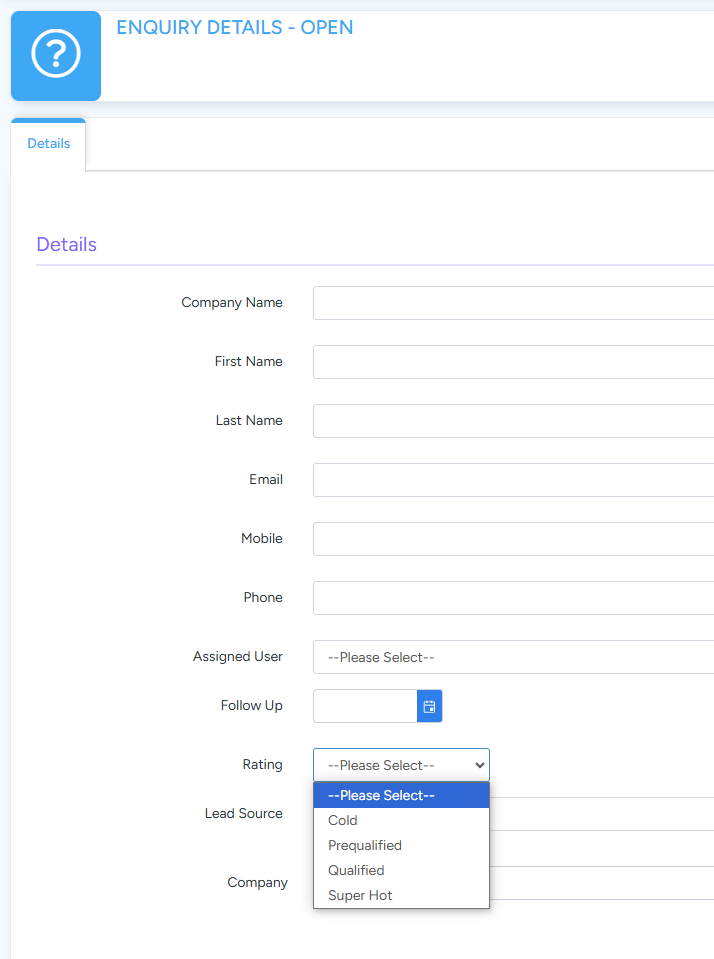The image size is (714, 959).
Task: Click the Last Name text box
Action: (513, 421)
